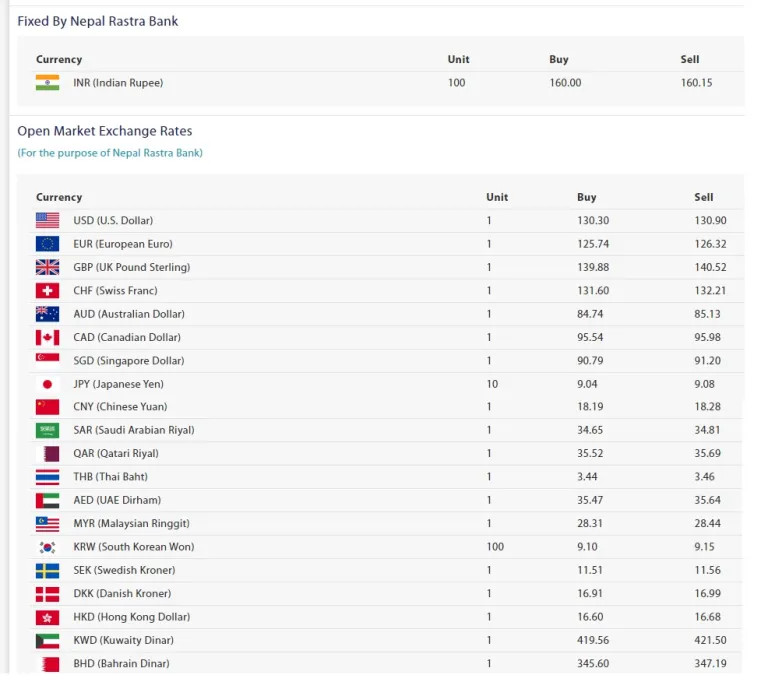This screenshot has height=682, width=768.
Task: Click the US flag icon beside USD
Action: (x=48, y=220)
